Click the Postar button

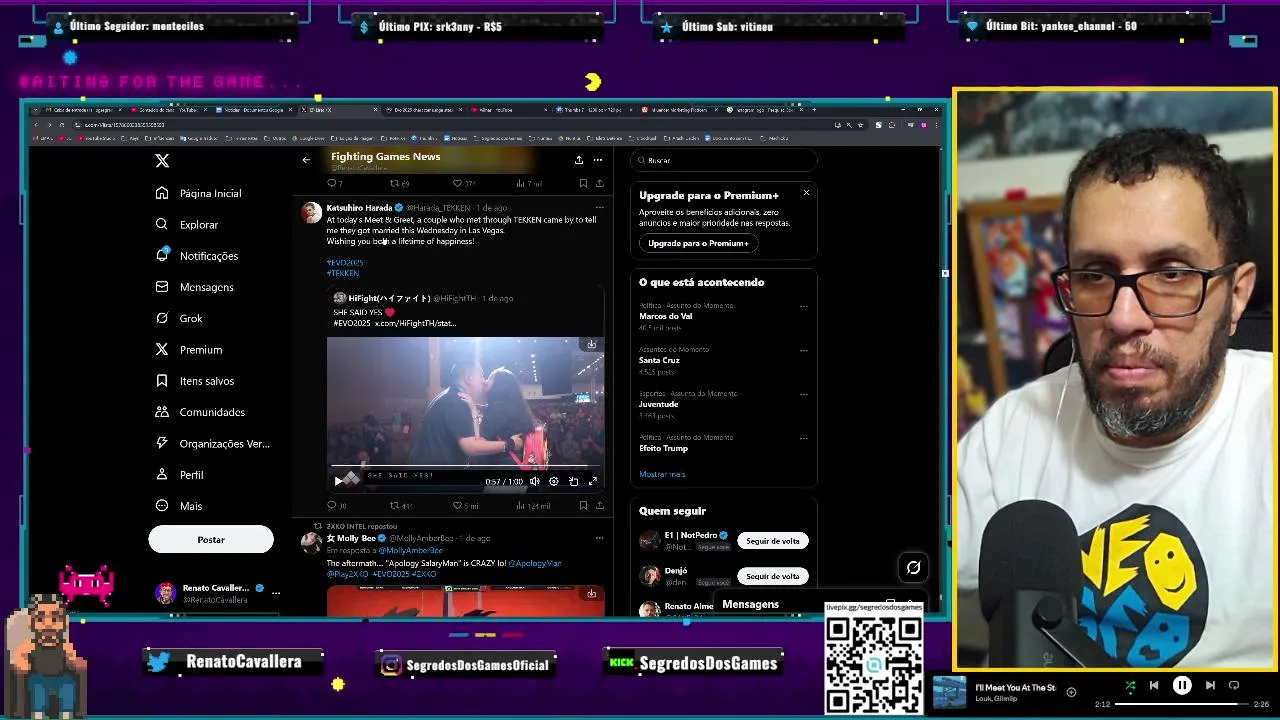(x=211, y=539)
